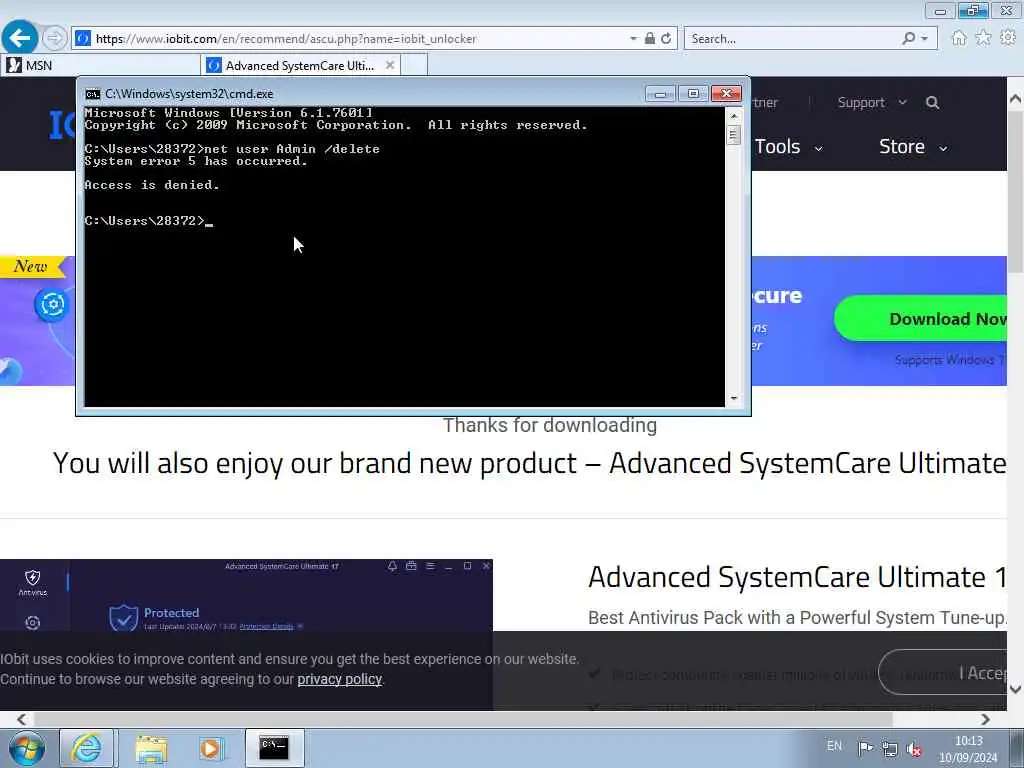Image resolution: width=1024 pixels, height=768 pixels.
Task: Click the cmd window scrollbar down arrow
Action: point(734,398)
